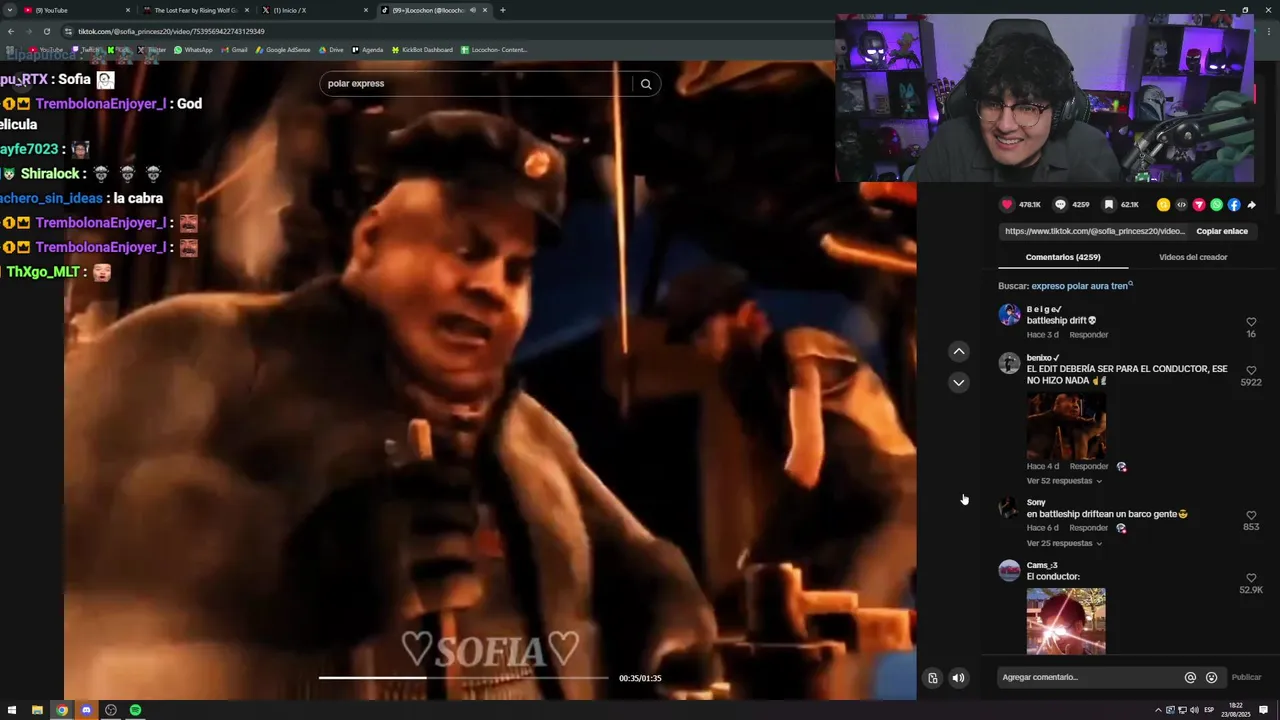Open File Explorer from taskbar
Viewport: 1280px width, 720px height.
(37, 710)
